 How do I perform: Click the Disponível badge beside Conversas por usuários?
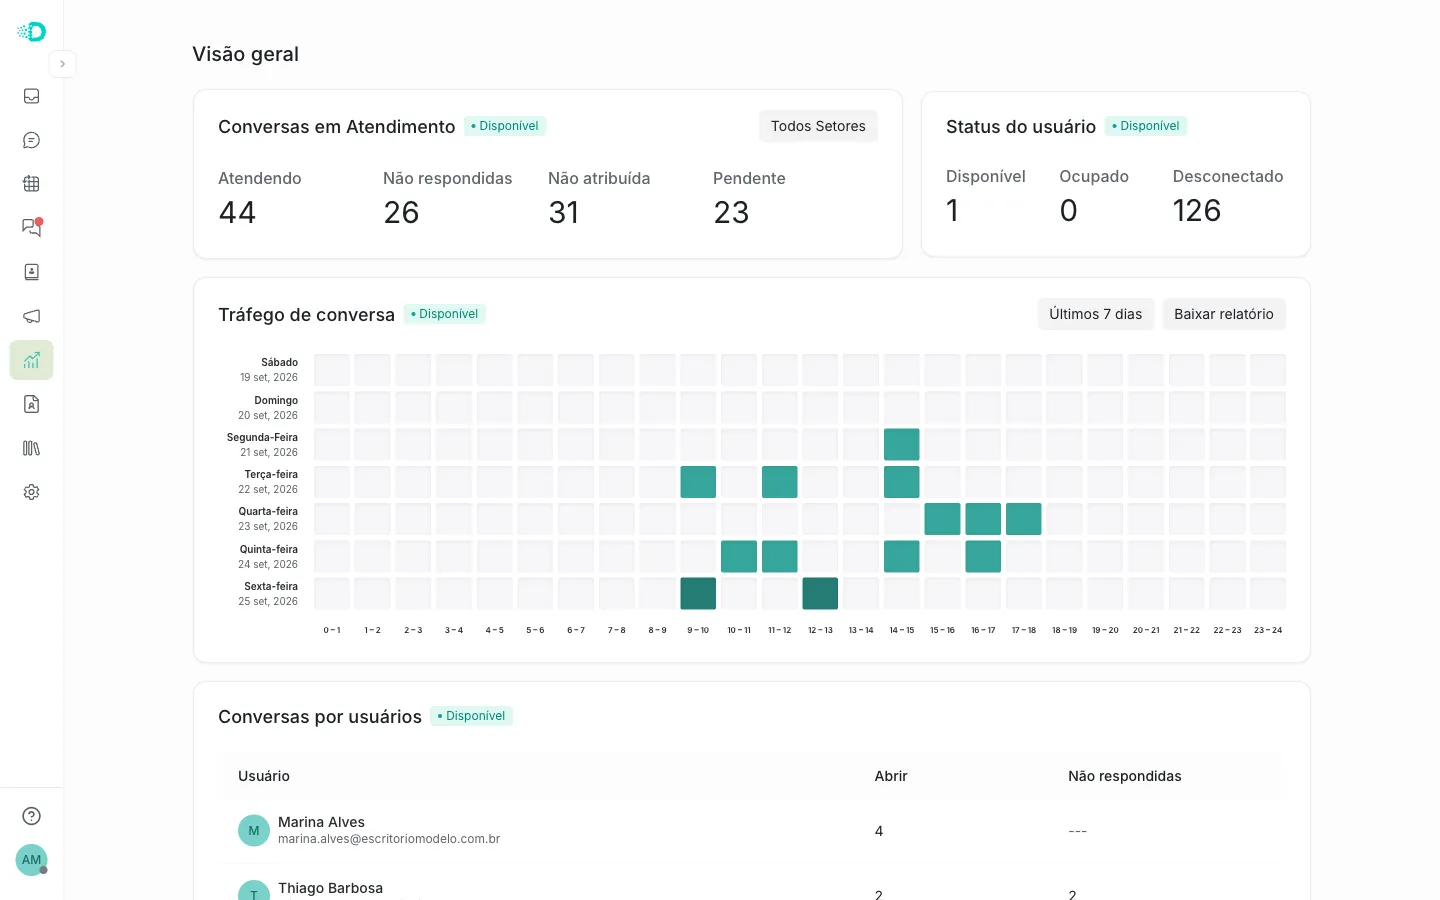click(472, 716)
